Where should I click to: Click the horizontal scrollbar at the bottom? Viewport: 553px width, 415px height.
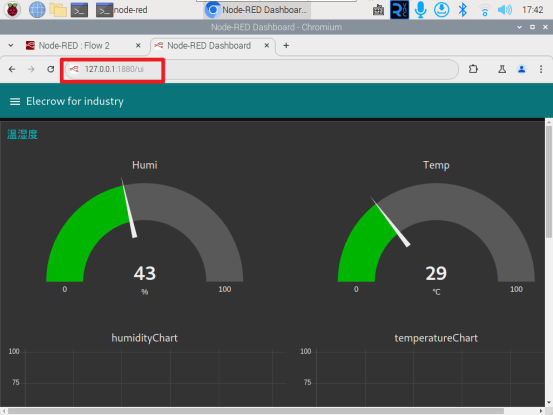[x=256, y=411]
